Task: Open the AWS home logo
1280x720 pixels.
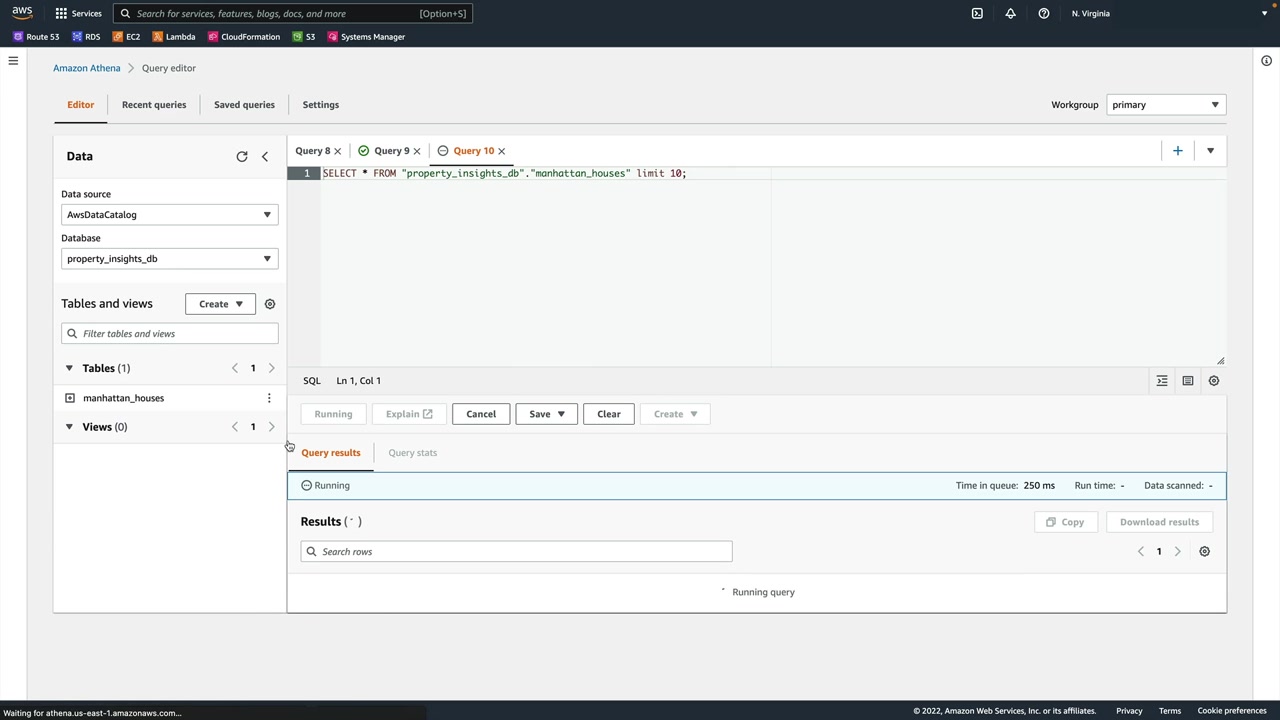Action: click(x=22, y=13)
